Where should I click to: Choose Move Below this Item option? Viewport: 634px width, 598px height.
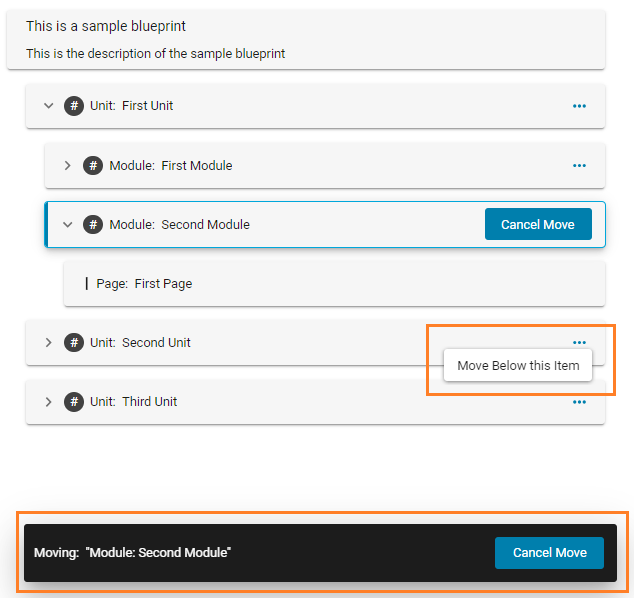[x=518, y=366]
